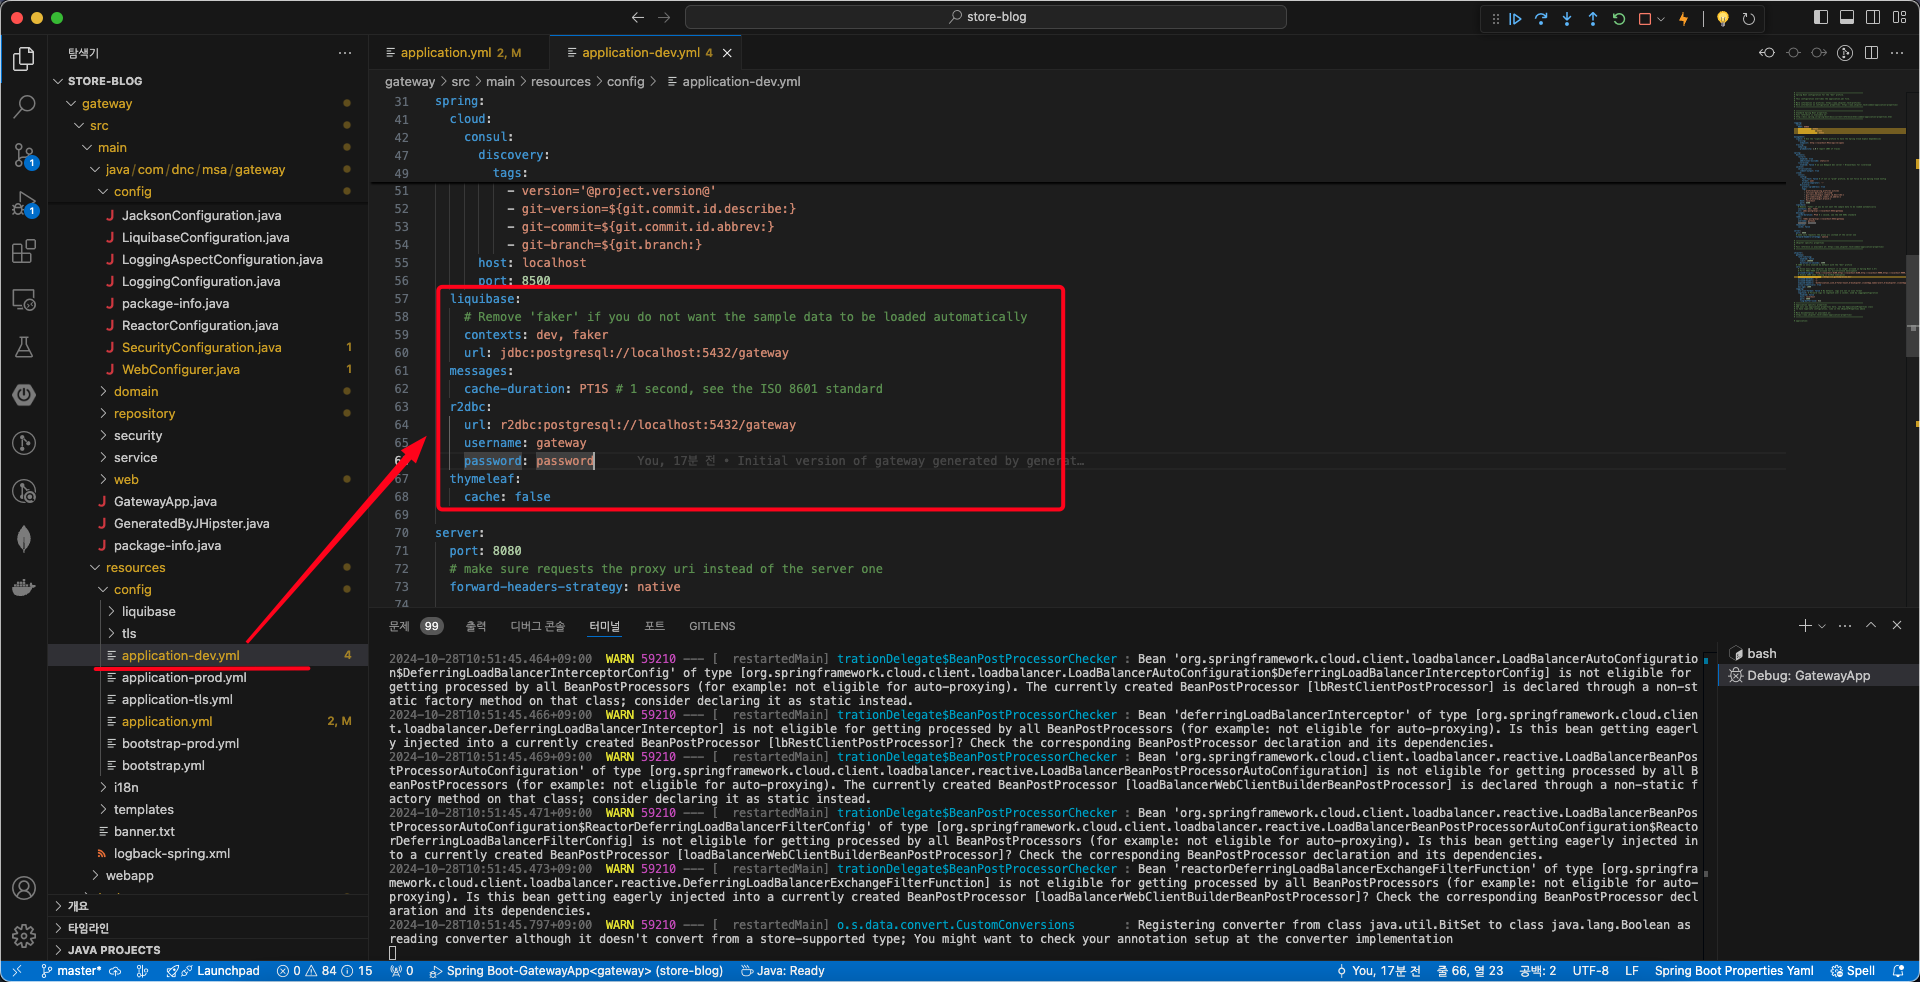Maximize the terminal panel size

click(1871, 625)
